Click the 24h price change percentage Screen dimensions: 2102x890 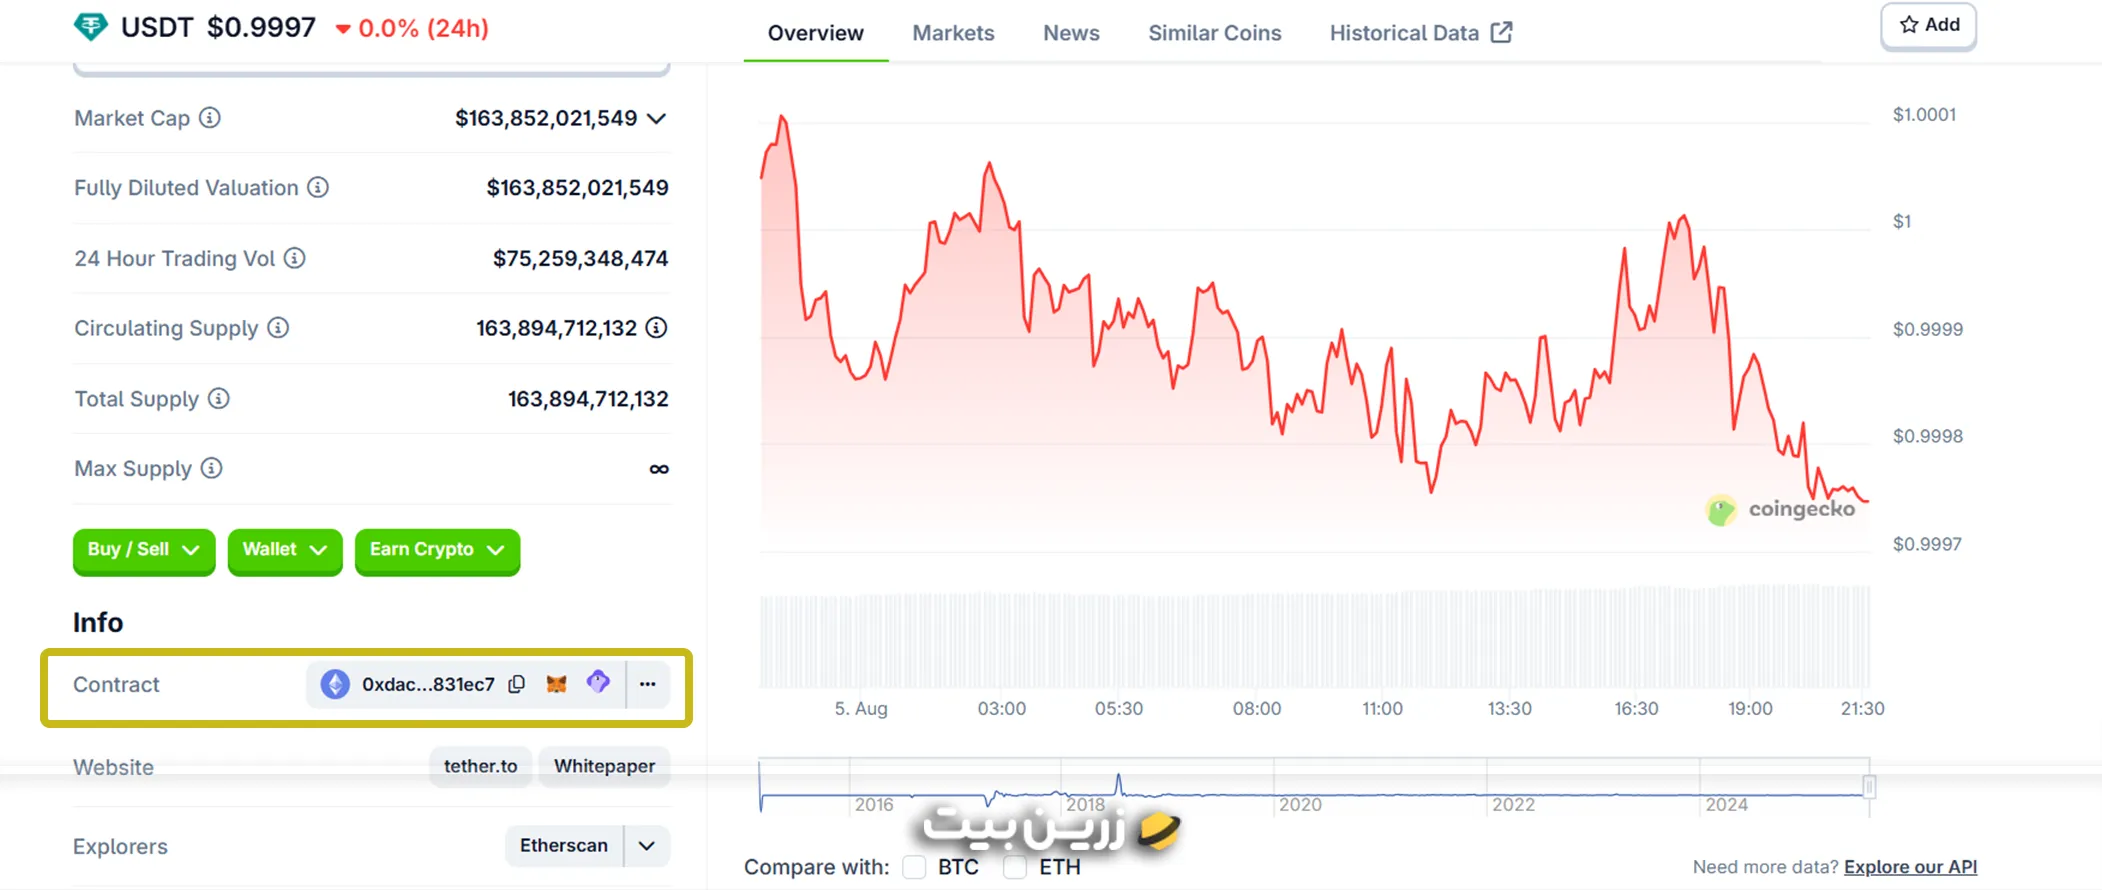click(412, 28)
